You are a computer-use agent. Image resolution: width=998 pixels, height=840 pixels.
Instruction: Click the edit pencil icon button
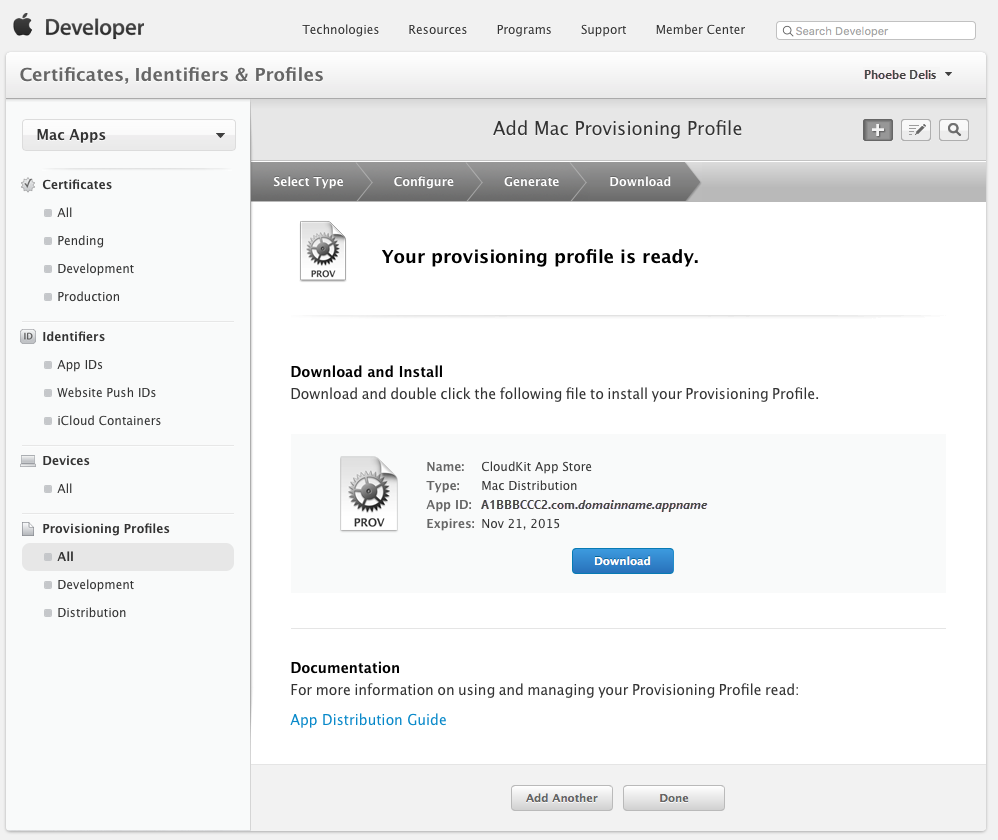pos(916,130)
